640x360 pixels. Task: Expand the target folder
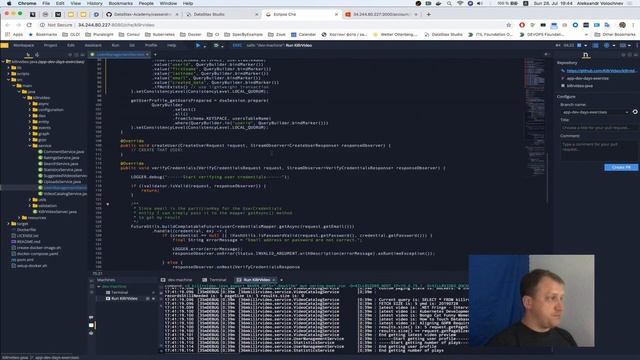tap(9, 224)
